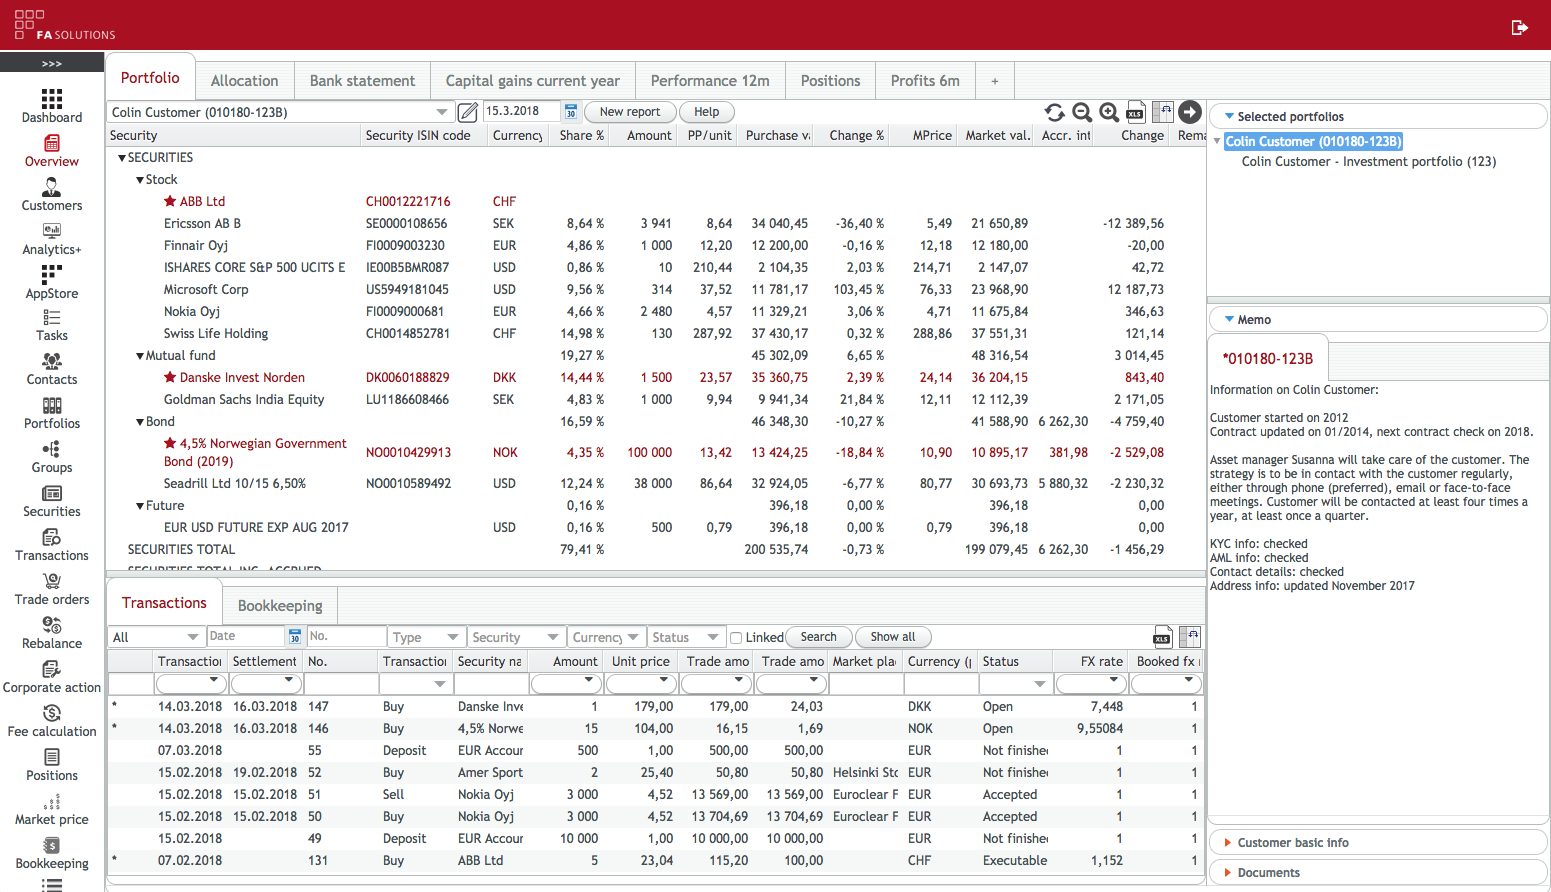Collapse the Future group

140,506
